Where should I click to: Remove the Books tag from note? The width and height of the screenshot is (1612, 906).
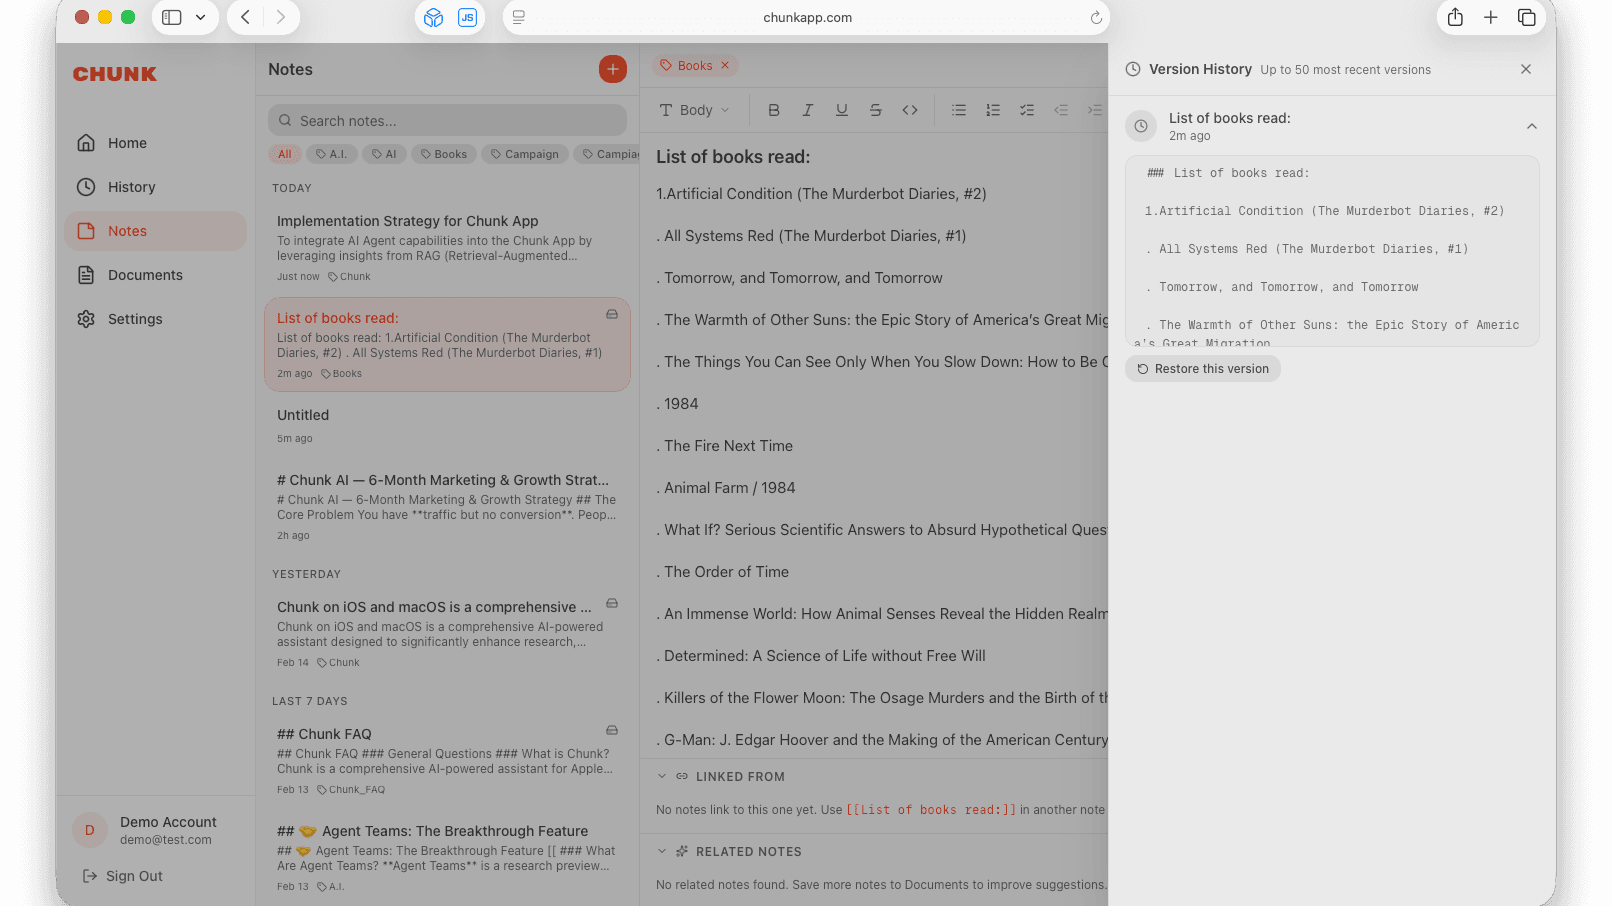click(725, 66)
